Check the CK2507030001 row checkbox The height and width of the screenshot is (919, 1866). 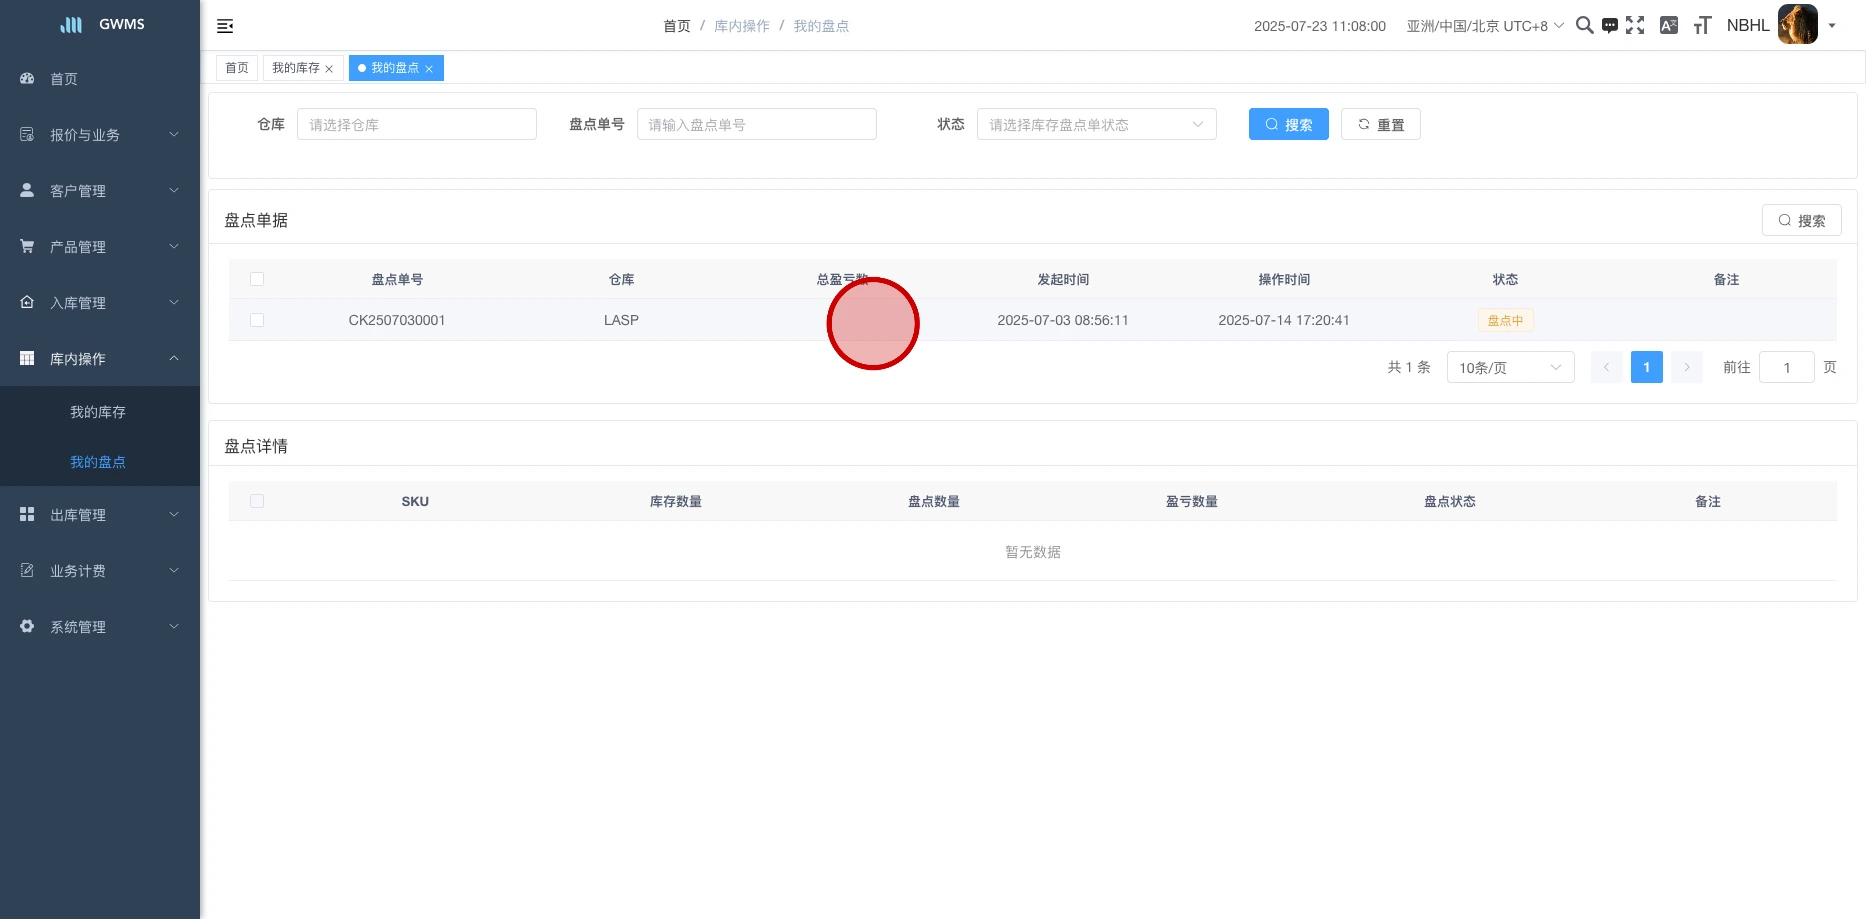pyautogui.click(x=257, y=320)
